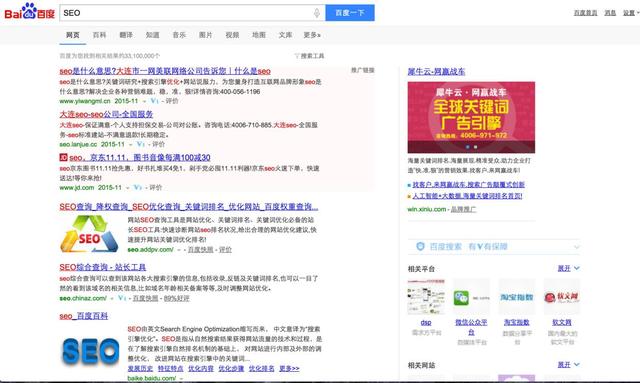Expand the arrow after seo.lanjue.cc 2015-11

coord(131,145)
